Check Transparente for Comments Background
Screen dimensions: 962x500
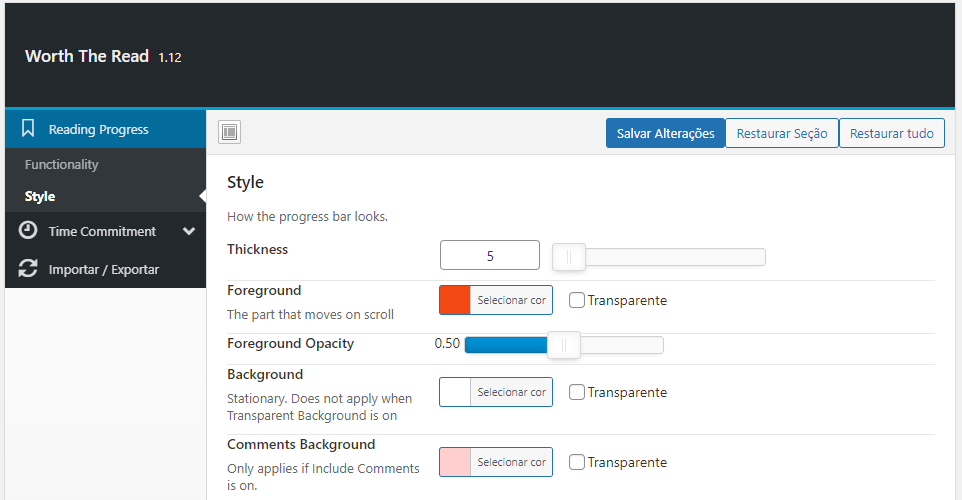point(577,462)
